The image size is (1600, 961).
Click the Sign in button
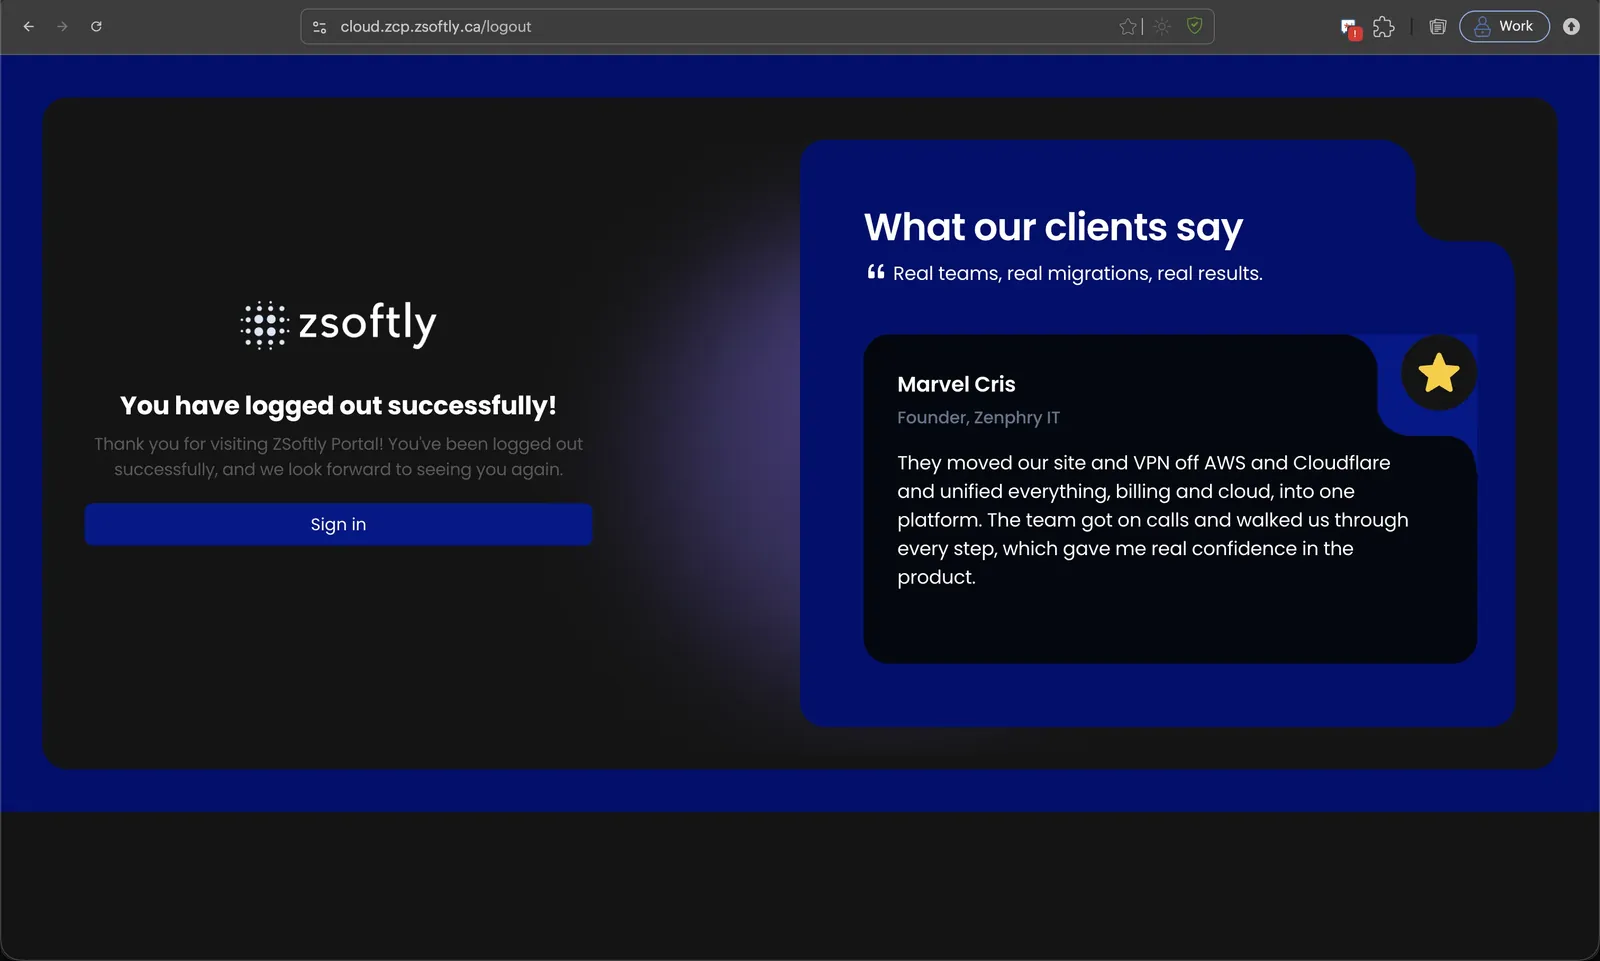338,524
